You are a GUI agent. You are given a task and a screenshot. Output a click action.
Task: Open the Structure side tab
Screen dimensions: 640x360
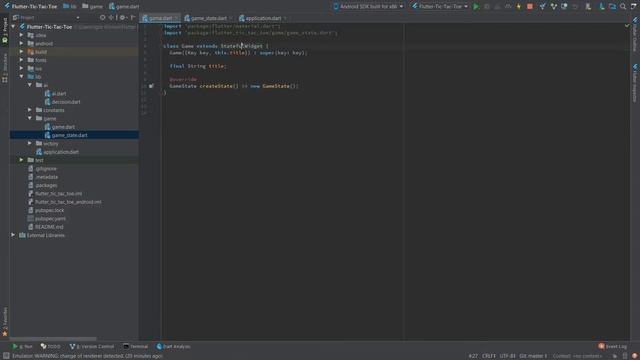pyautogui.click(x=5, y=67)
